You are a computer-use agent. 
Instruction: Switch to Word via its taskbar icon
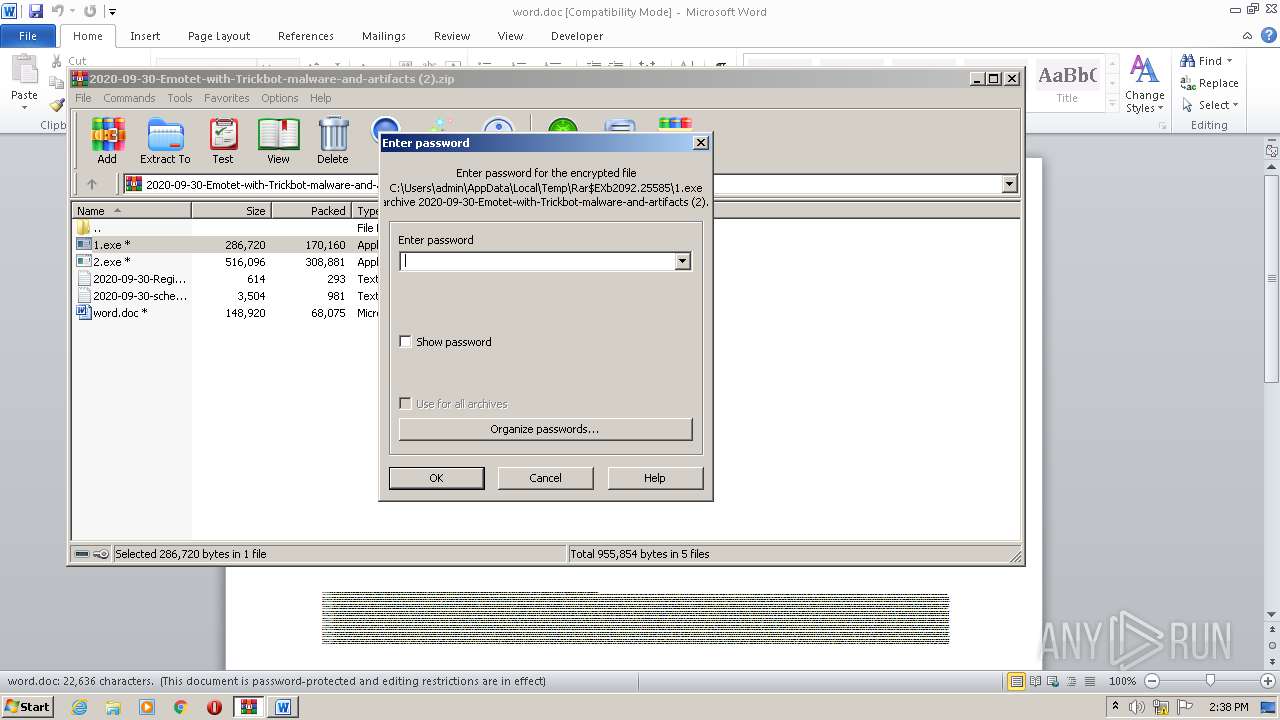[x=283, y=707]
